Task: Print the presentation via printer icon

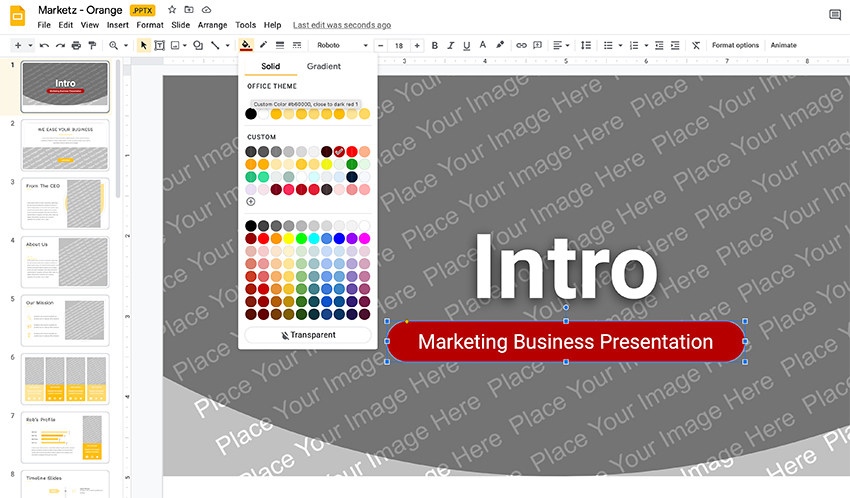Action: click(76, 46)
